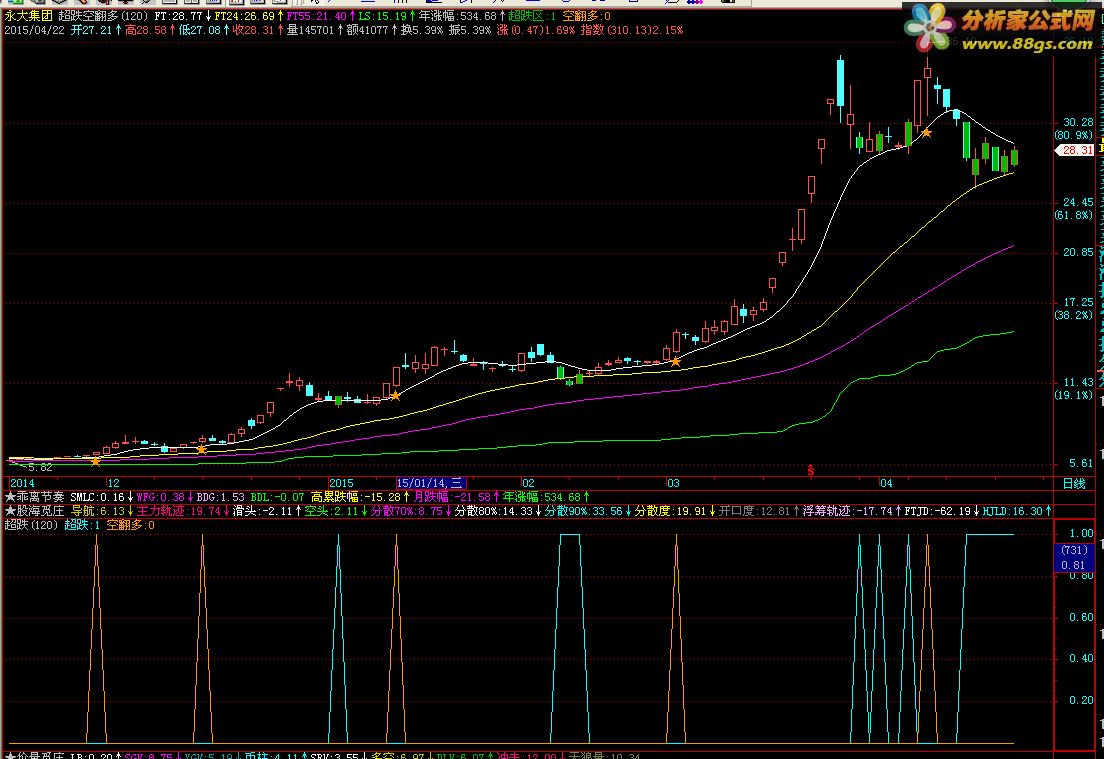The width and height of the screenshot is (1104, 759).
Task: Click the FT55:21.40 magenta value
Action: pos(316,15)
